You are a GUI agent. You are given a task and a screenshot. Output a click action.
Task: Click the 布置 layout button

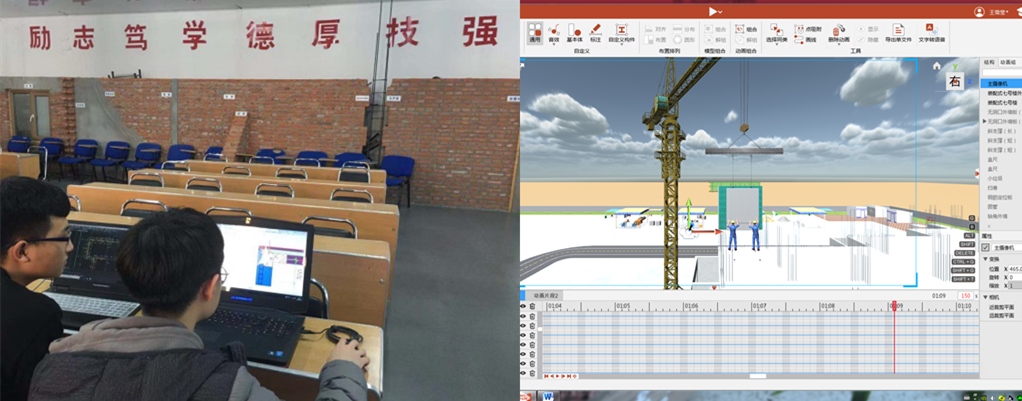point(656,40)
